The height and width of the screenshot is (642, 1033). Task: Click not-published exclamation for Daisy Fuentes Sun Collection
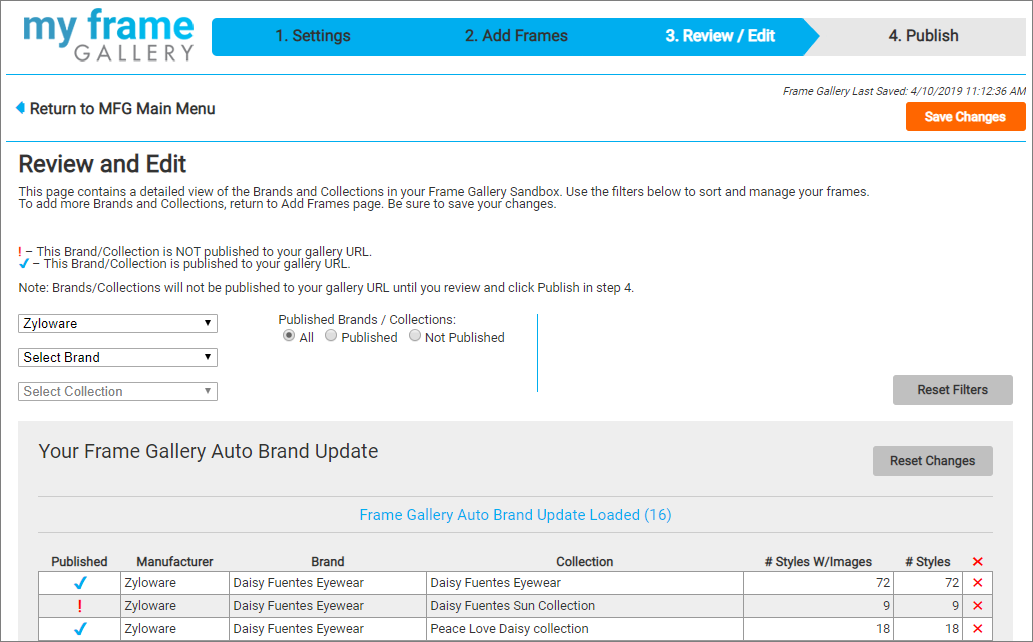pyautogui.click(x=80, y=606)
